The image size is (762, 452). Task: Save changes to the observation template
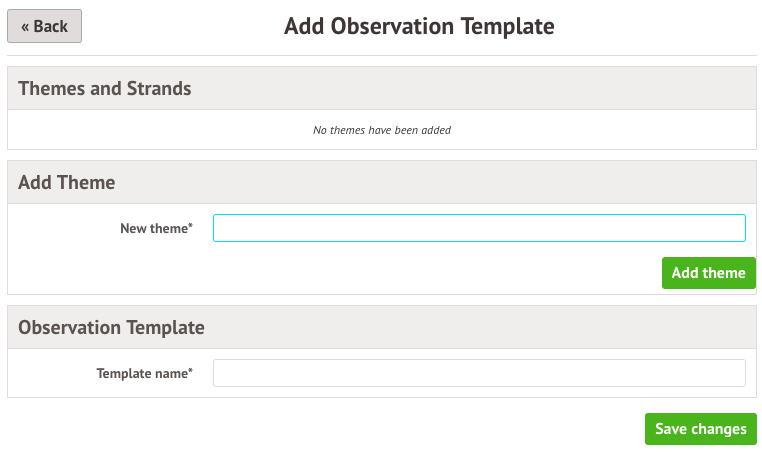pyautogui.click(x=700, y=429)
